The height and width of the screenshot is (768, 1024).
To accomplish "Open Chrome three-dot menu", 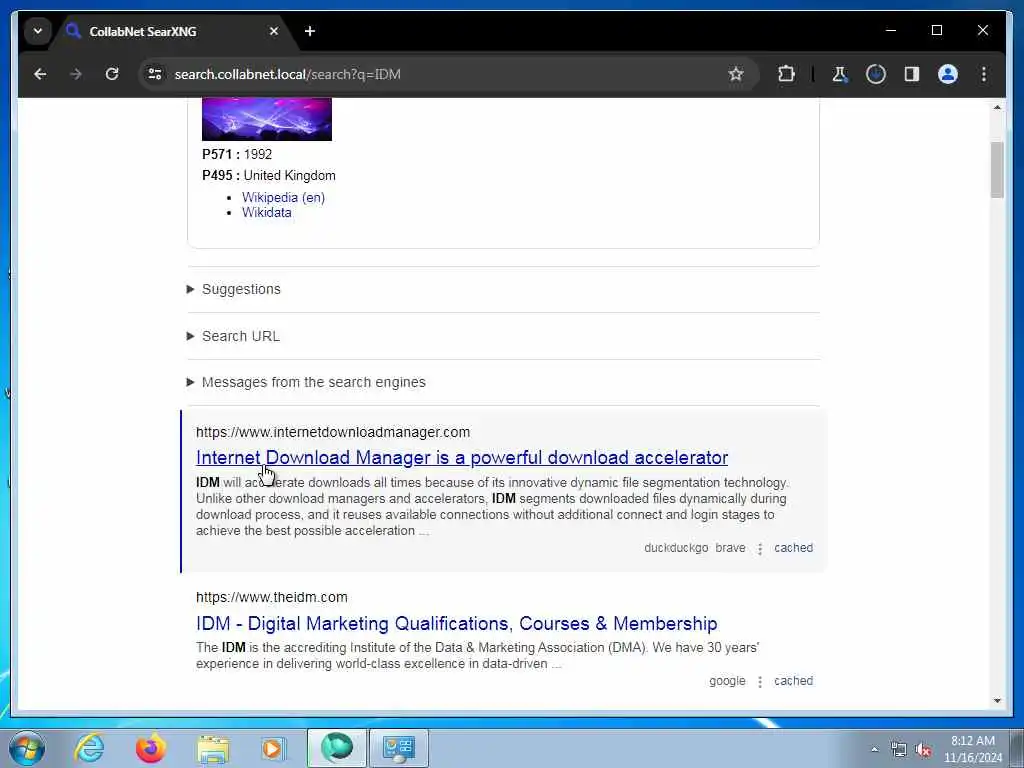I will 984,74.
